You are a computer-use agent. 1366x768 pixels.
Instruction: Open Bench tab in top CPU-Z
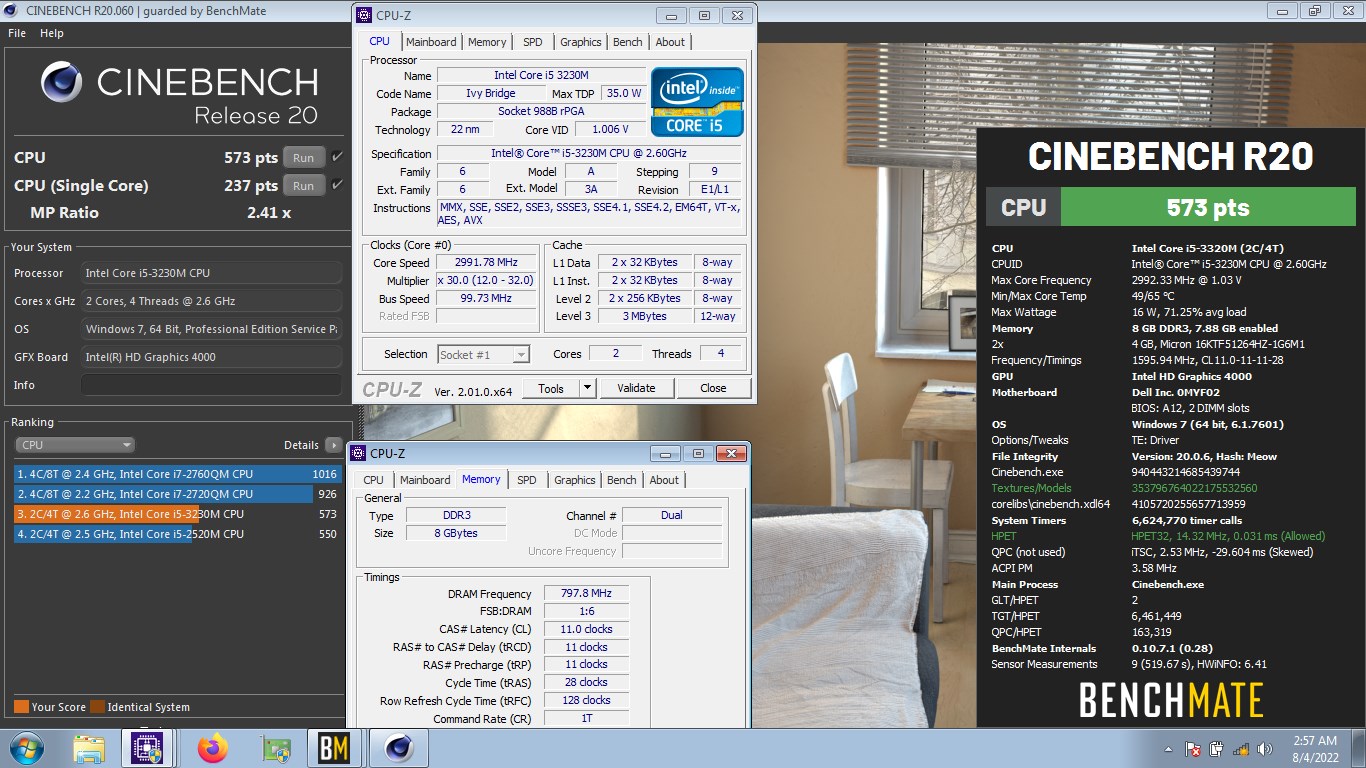pyautogui.click(x=628, y=42)
